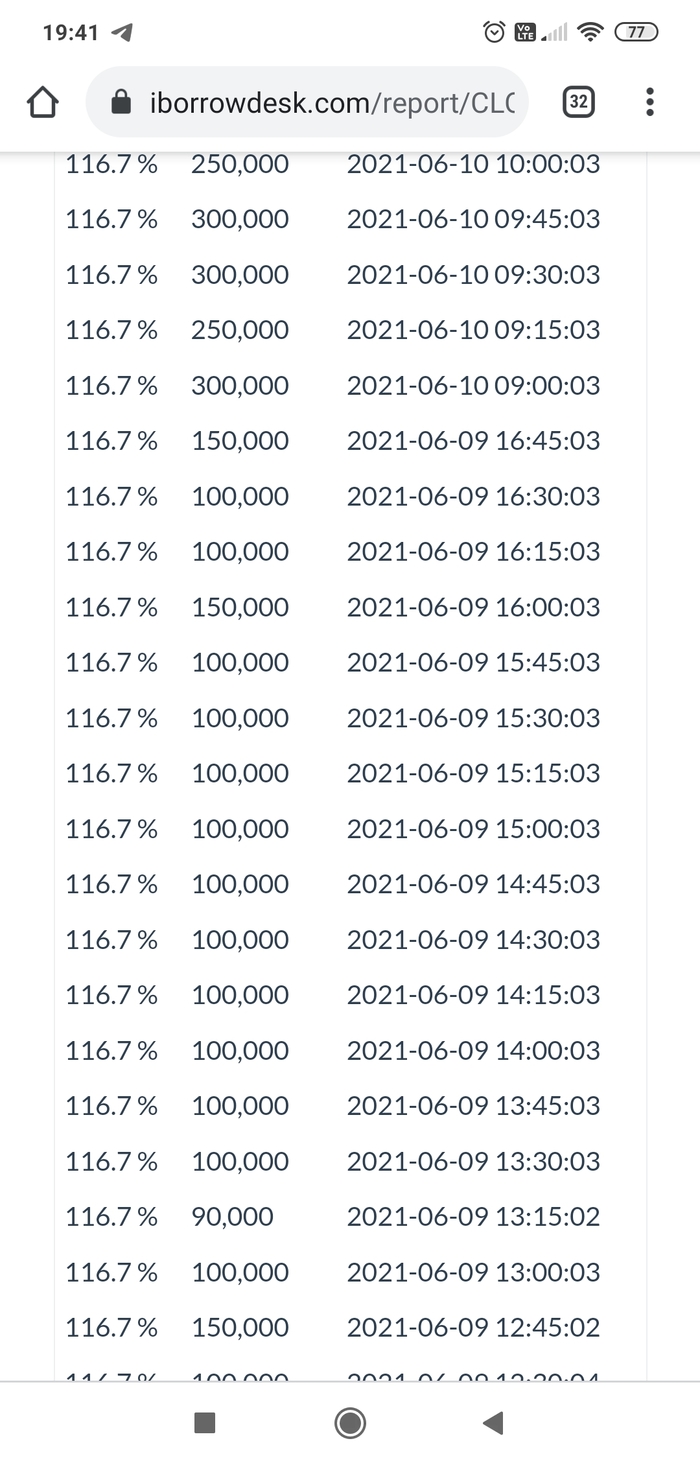Tap the battery level indicator
700x1465 pixels.
pos(636,32)
